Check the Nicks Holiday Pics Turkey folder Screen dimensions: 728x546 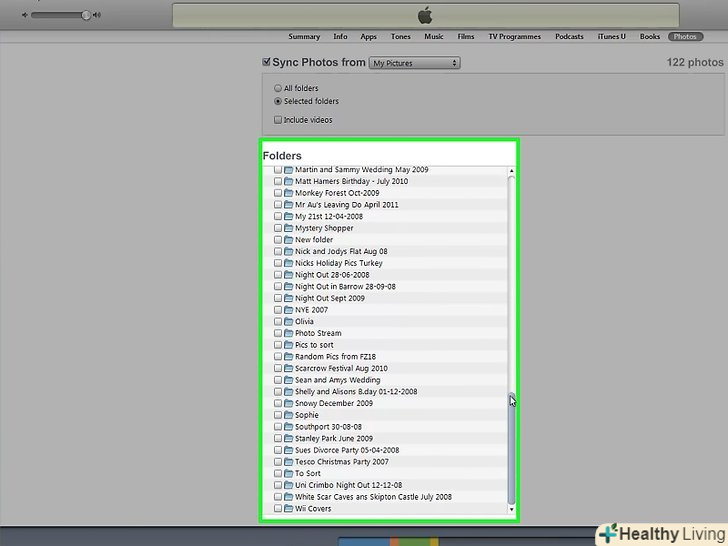coord(278,263)
